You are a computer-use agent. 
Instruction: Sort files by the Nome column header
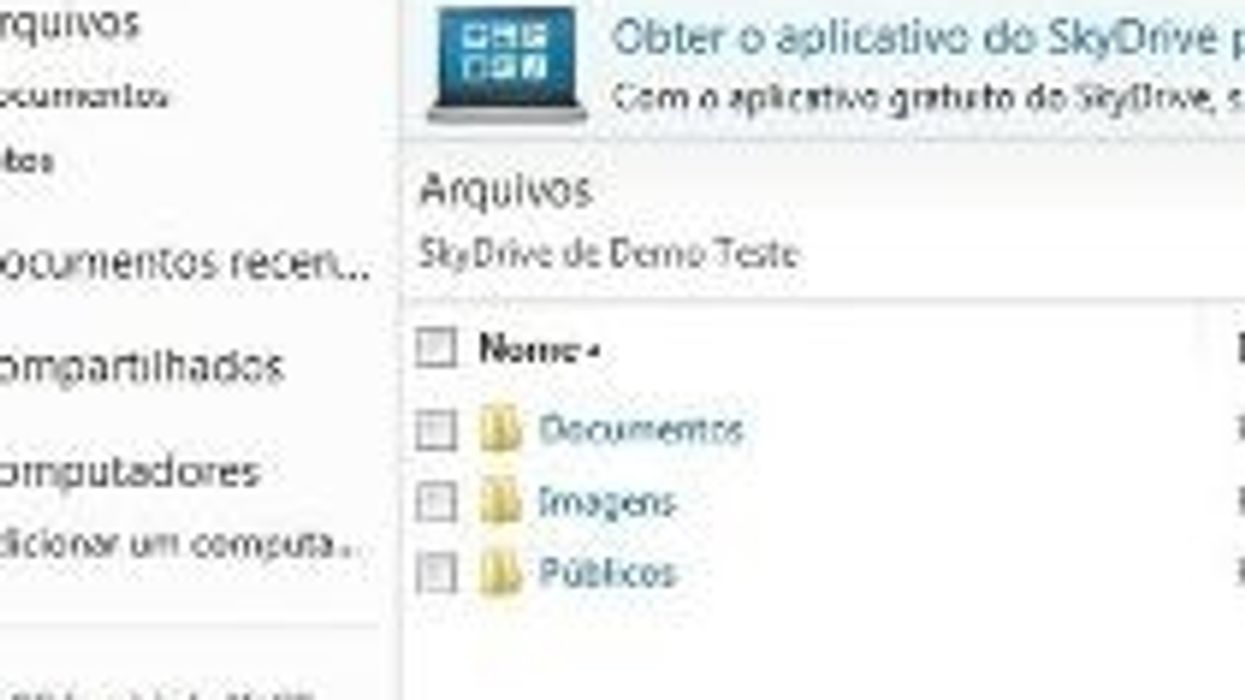[530, 349]
